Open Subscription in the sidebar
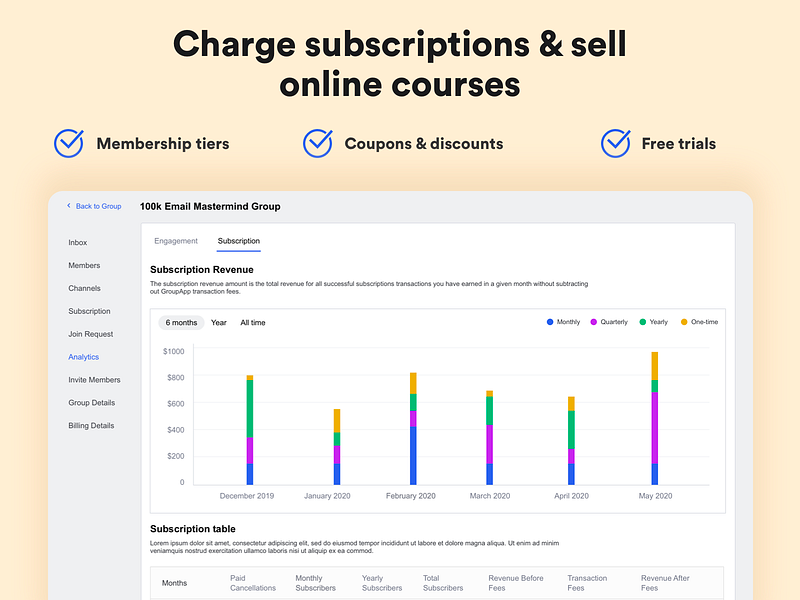The image size is (800, 600). [89, 311]
